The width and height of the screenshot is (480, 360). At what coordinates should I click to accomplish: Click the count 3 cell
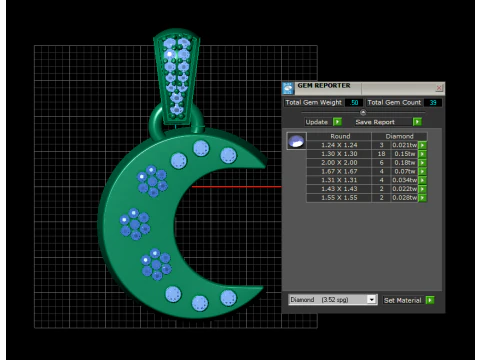[x=381, y=145]
